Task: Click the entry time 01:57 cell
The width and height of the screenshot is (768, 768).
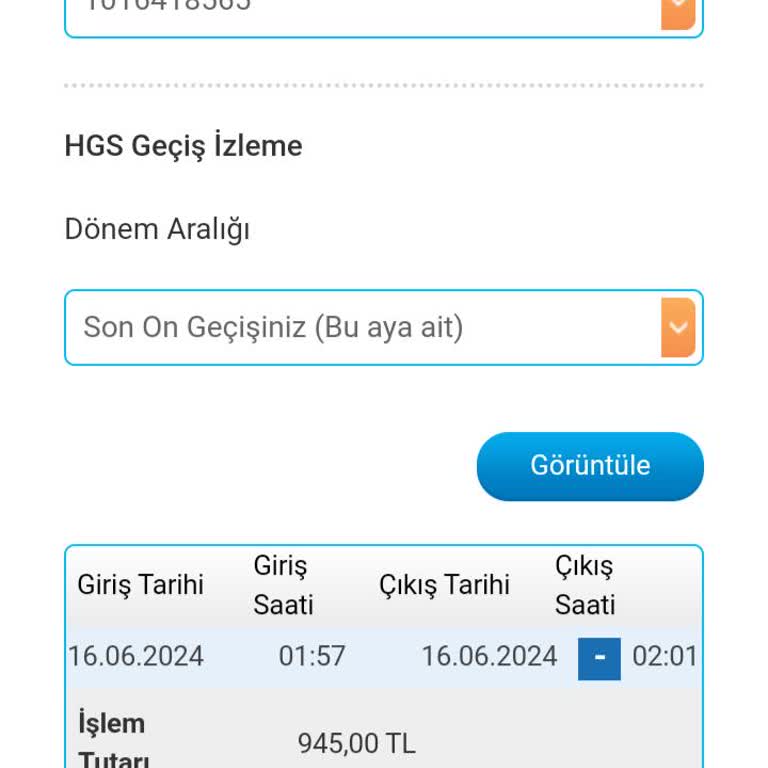Action: coord(312,657)
